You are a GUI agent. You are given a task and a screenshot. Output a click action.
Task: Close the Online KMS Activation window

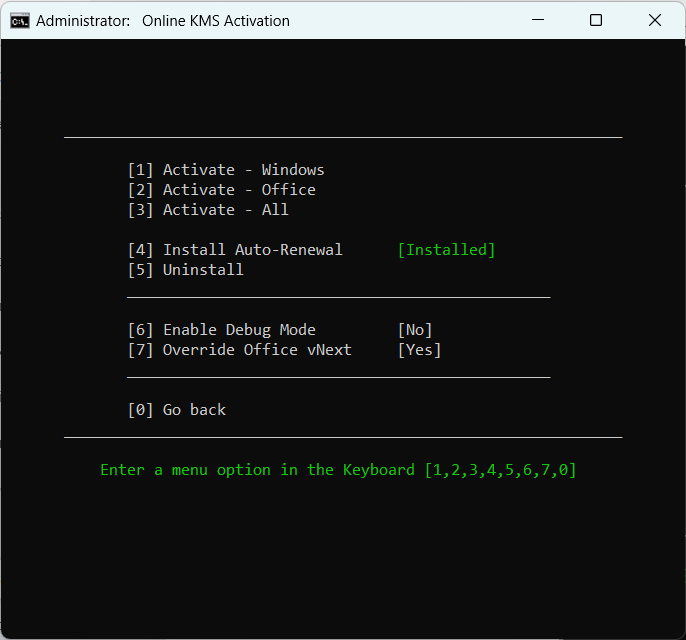point(654,20)
